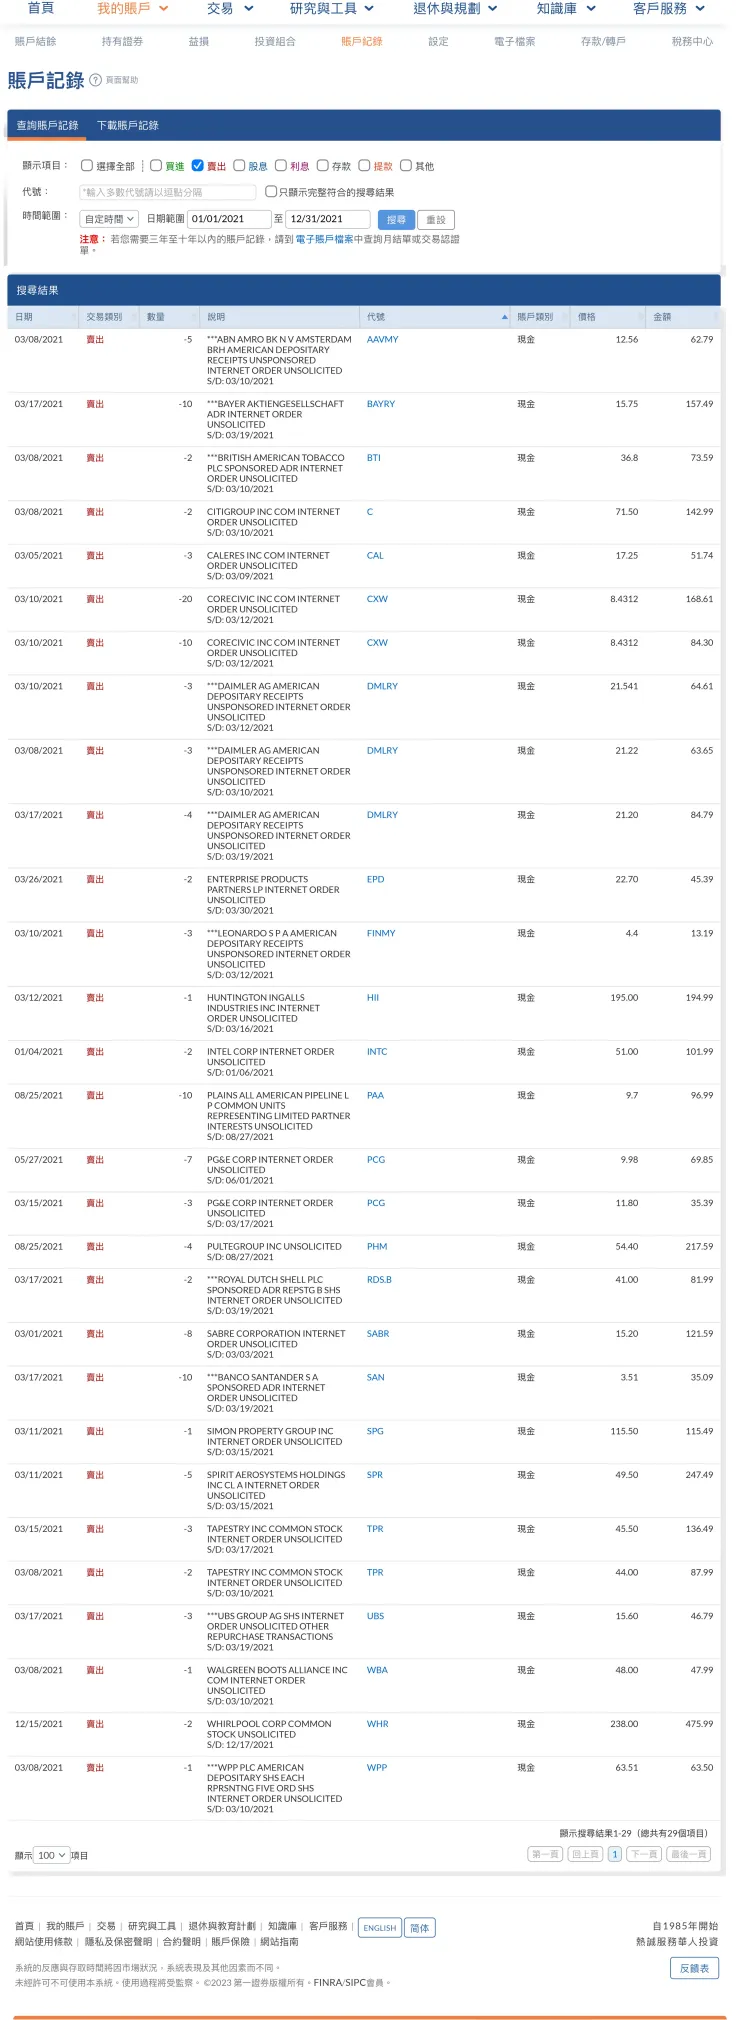Enable 只顯示完整符合的搜尋結果 checkbox
This screenshot has height=2020, width=740.
[x=271, y=192]
